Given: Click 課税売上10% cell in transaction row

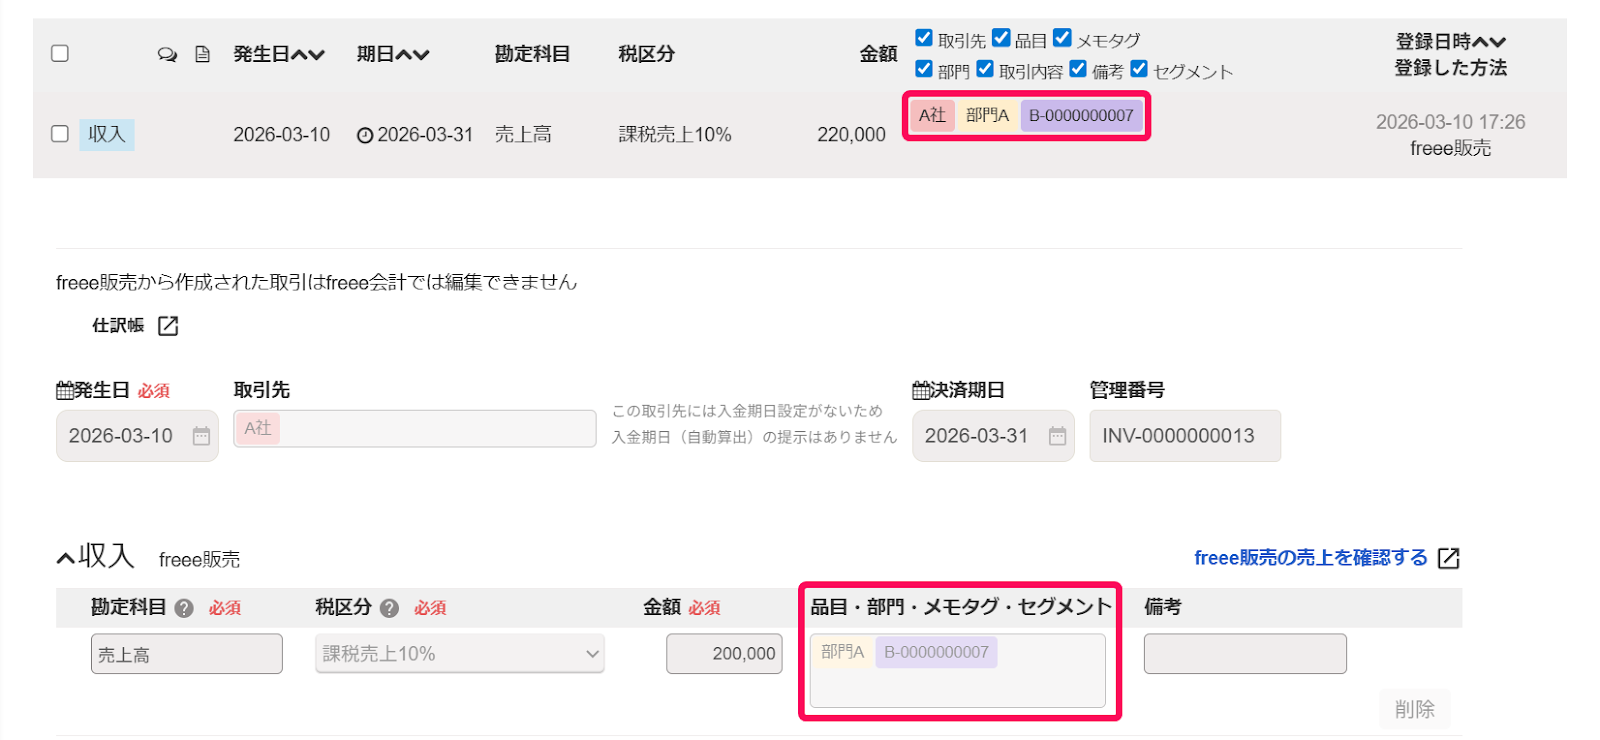Looking at the screenshot, I should click(x=675, y=134).
